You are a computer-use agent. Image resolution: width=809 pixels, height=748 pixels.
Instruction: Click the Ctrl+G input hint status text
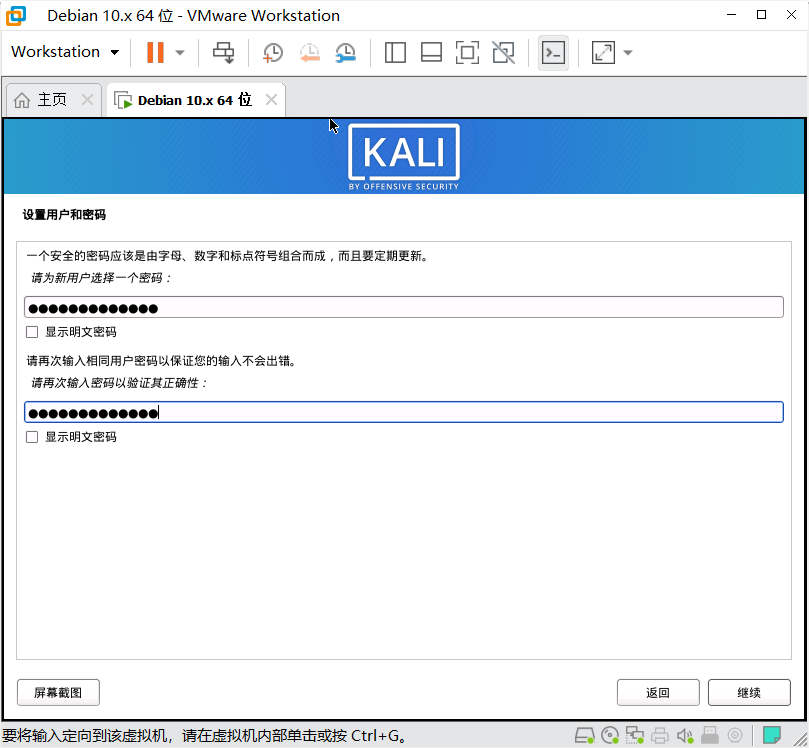204,736
